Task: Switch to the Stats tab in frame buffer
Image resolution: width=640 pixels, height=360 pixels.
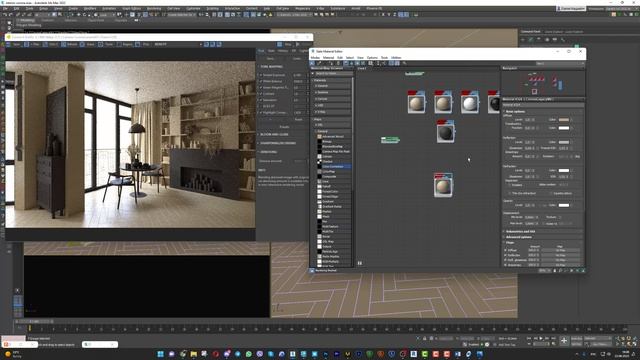Action: (x=271, y=51)
